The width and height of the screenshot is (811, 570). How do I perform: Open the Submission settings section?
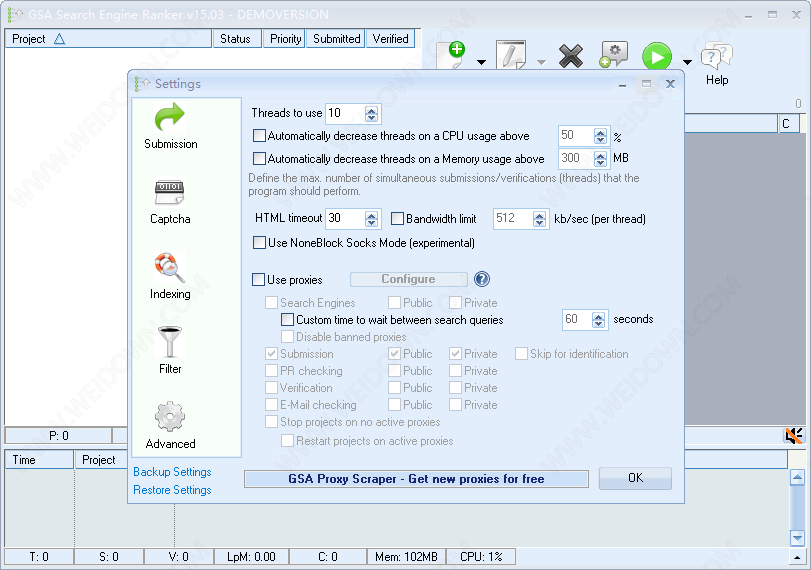(170, 126)
